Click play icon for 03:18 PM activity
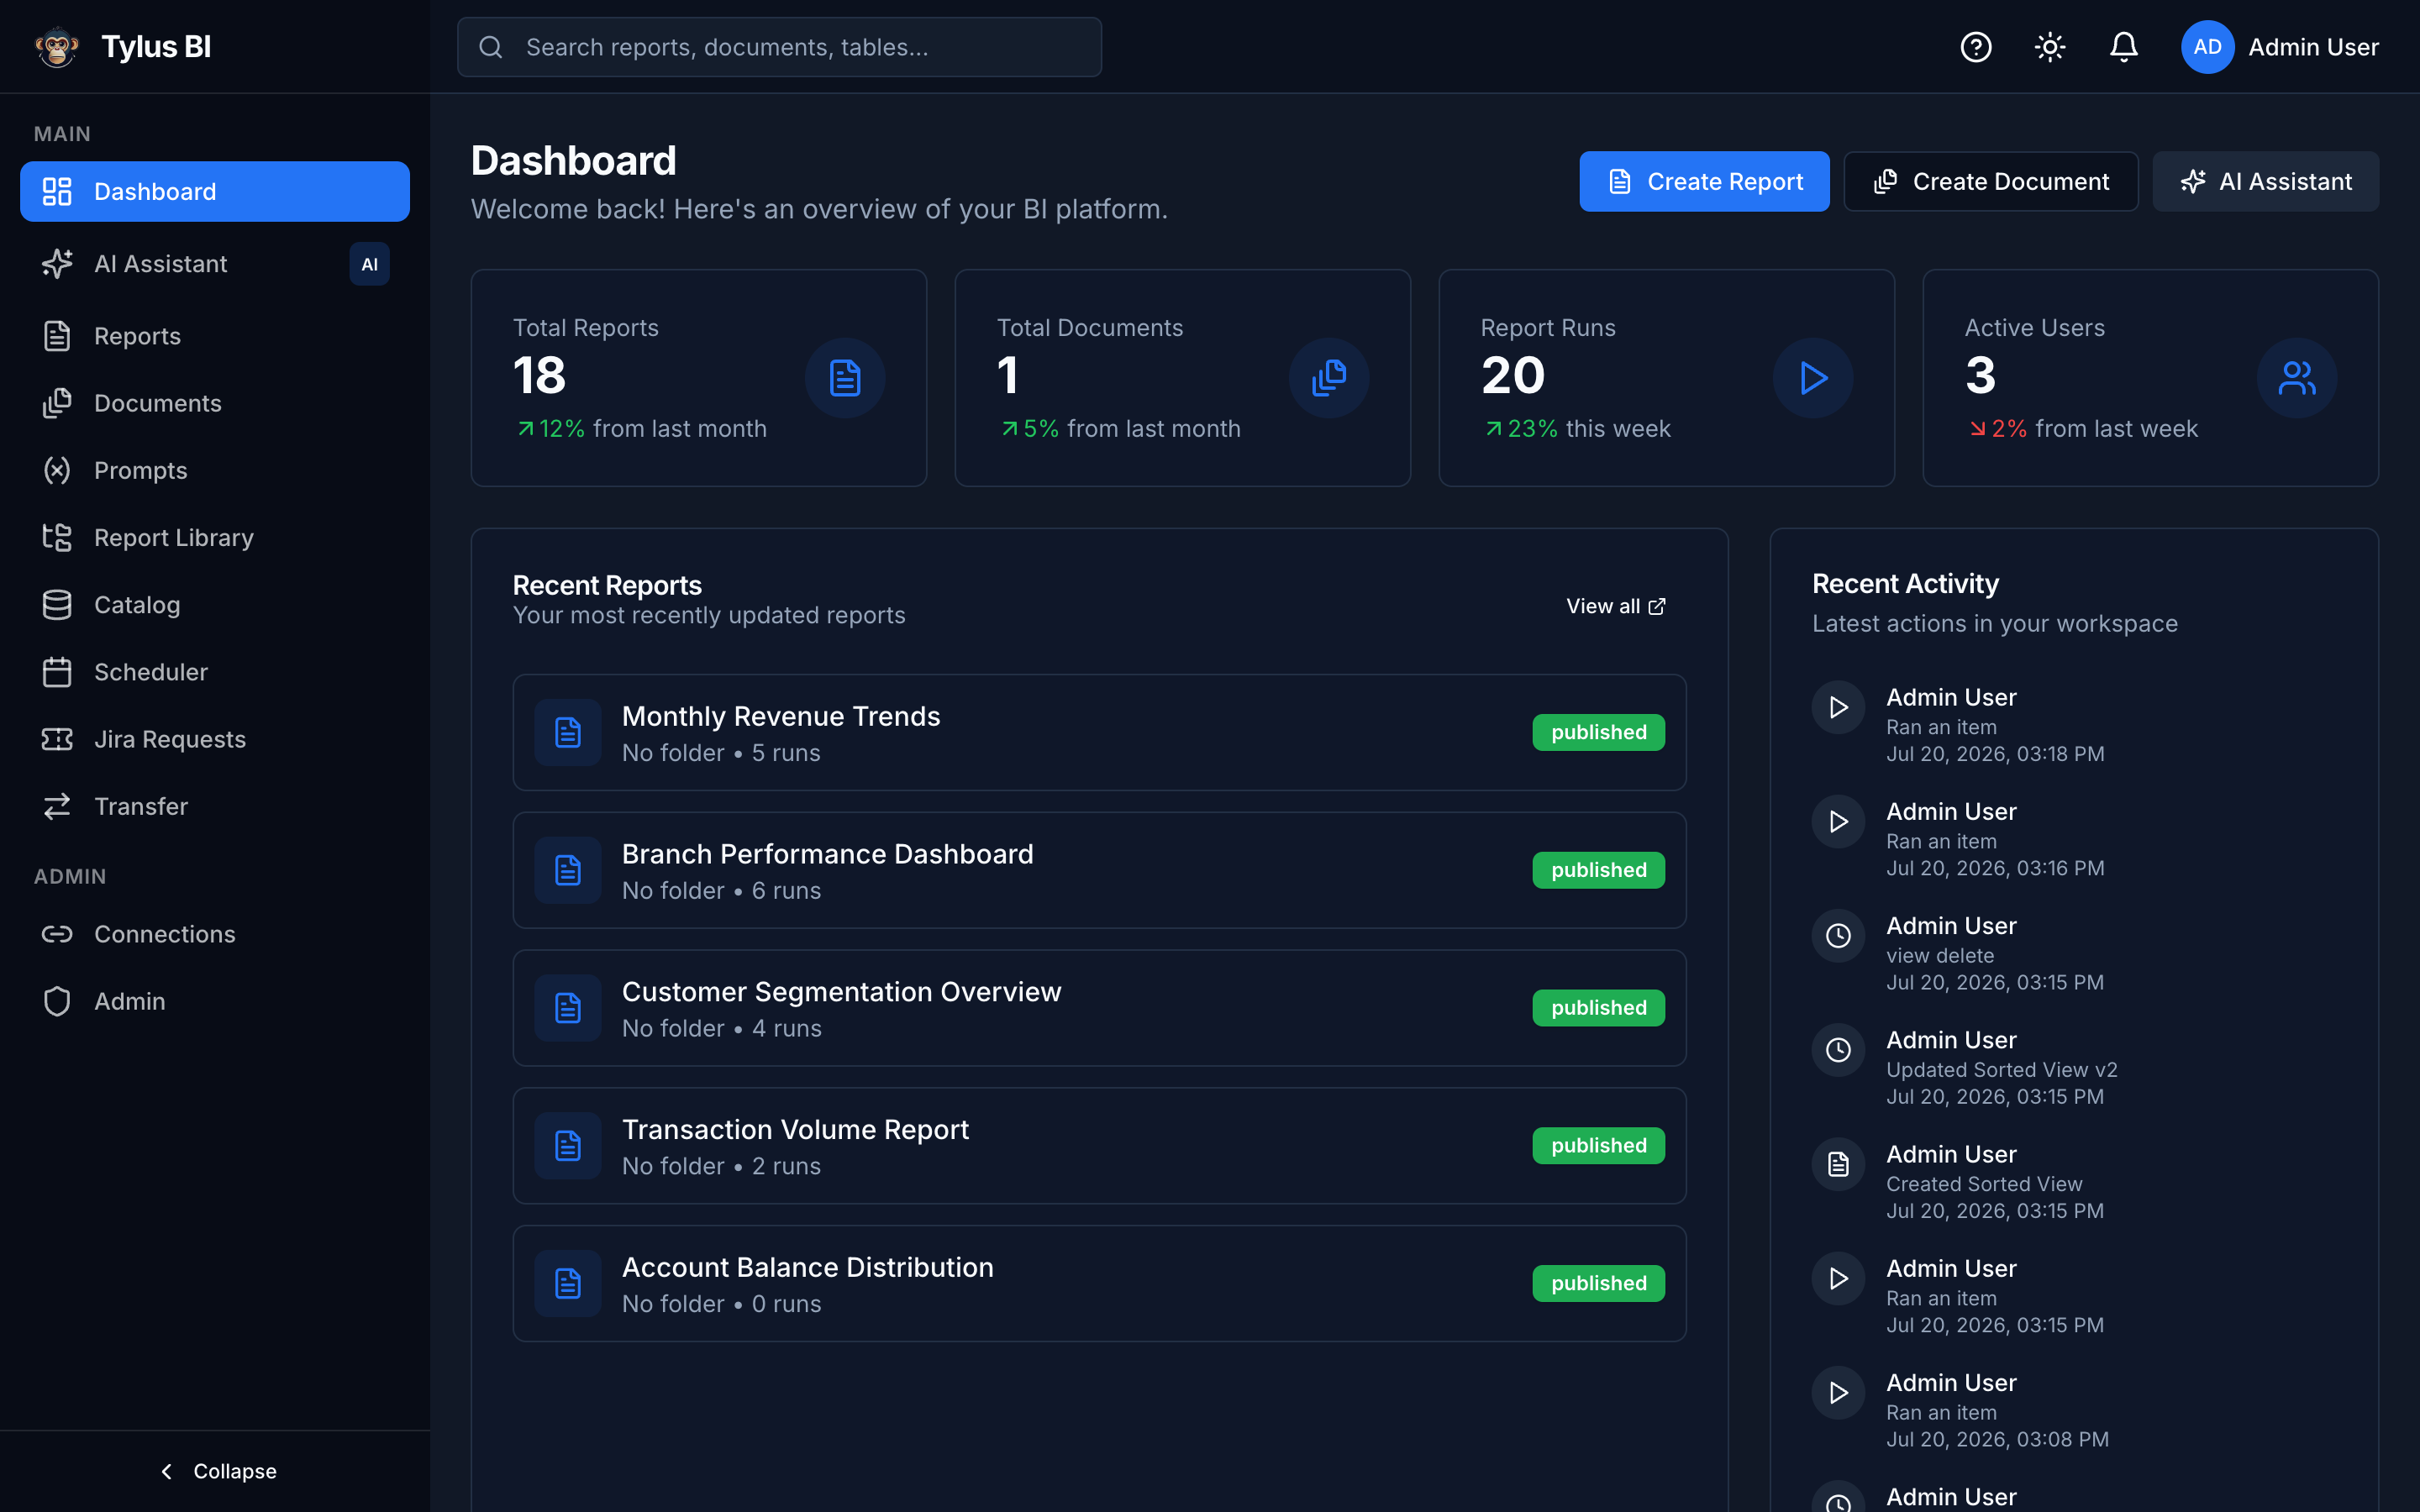Image resolution: width=2420 pixels, height=1512 pixels. click(1838, 707)
